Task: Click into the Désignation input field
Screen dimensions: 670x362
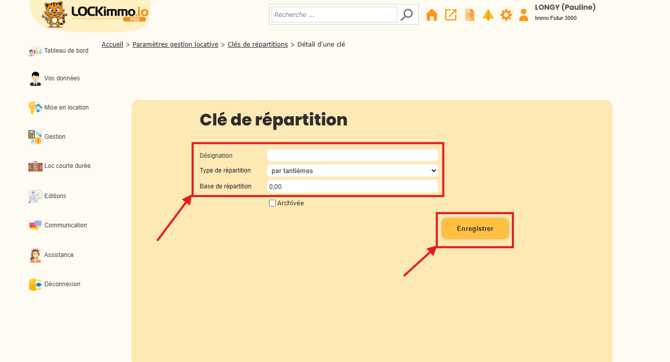Action: (353, 156)
